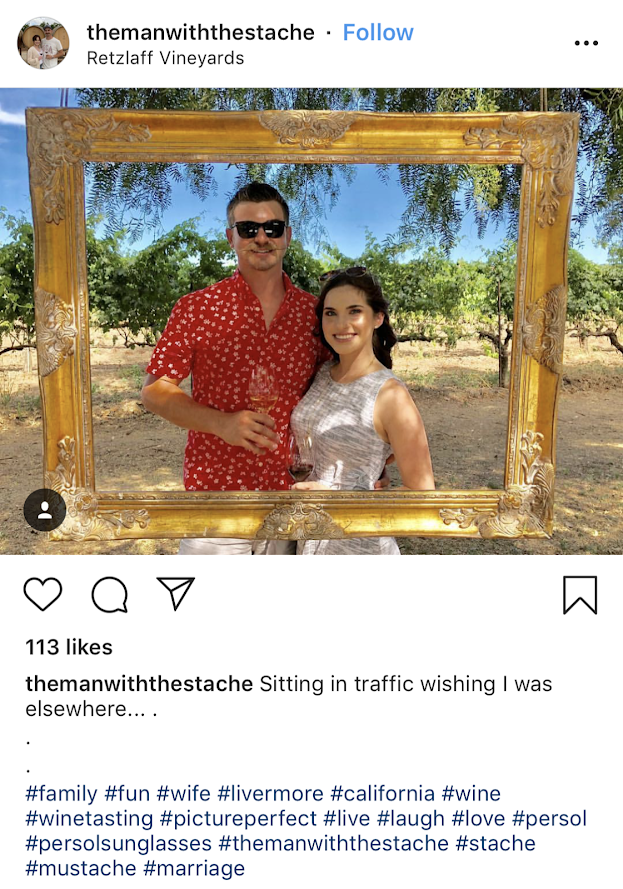Open the #persolsunglasses hashtag
The height and width of the screenshot is (889, 623).
pos(118,843)
